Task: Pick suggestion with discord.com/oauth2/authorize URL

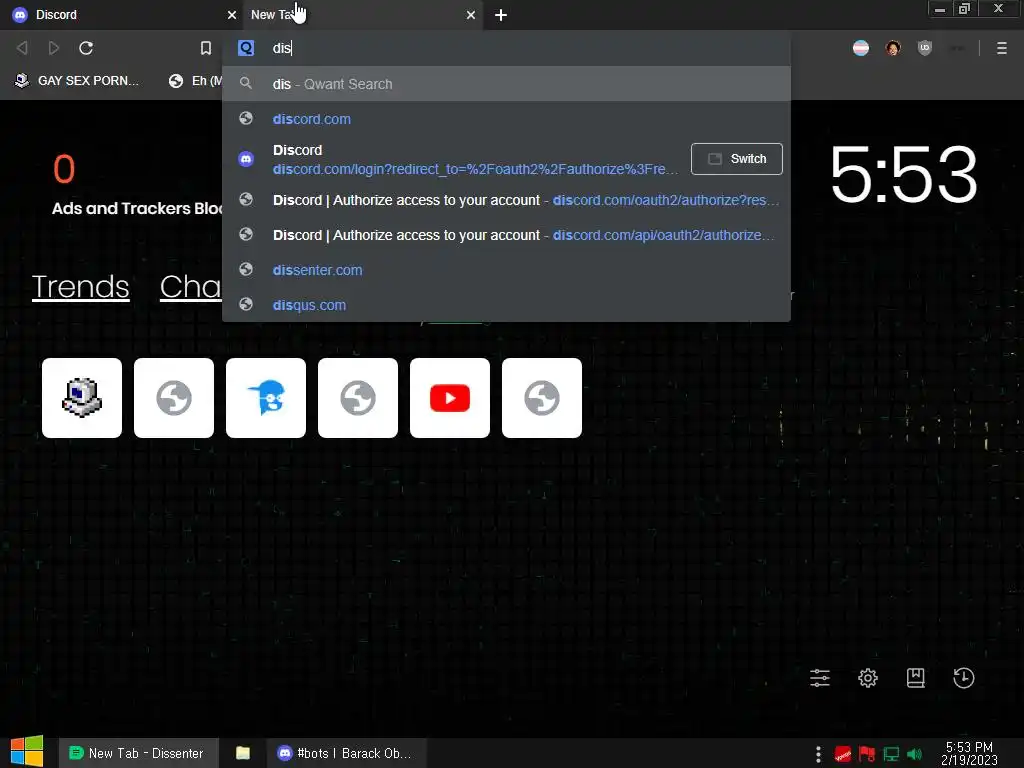Action: (506, 200)
